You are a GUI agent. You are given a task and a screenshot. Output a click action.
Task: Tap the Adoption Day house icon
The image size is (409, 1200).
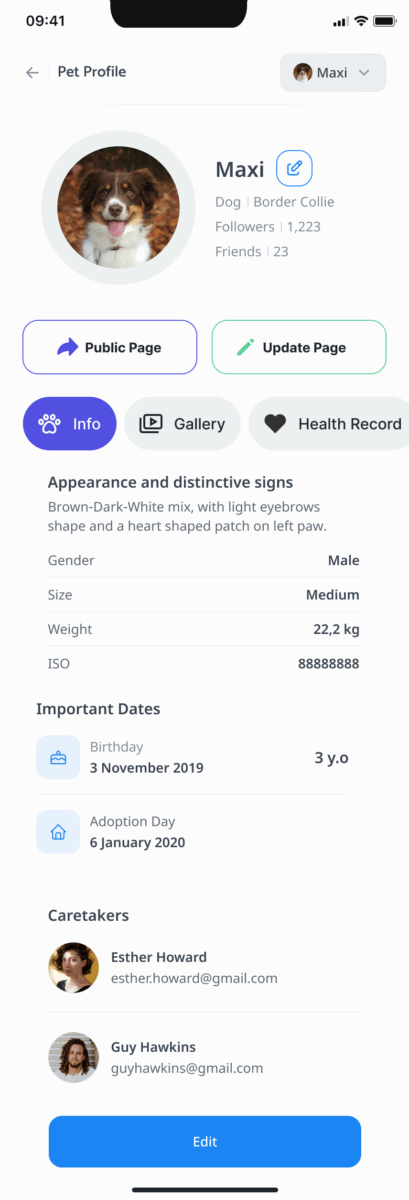(58, 832)
